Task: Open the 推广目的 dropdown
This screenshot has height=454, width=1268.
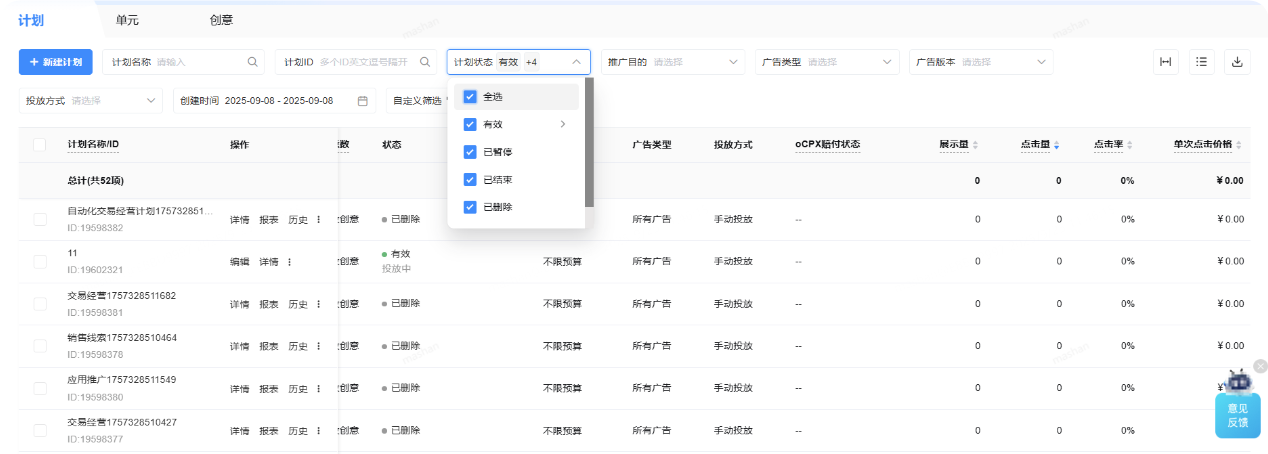Action: pyautogui.click(x=673, y=62)
